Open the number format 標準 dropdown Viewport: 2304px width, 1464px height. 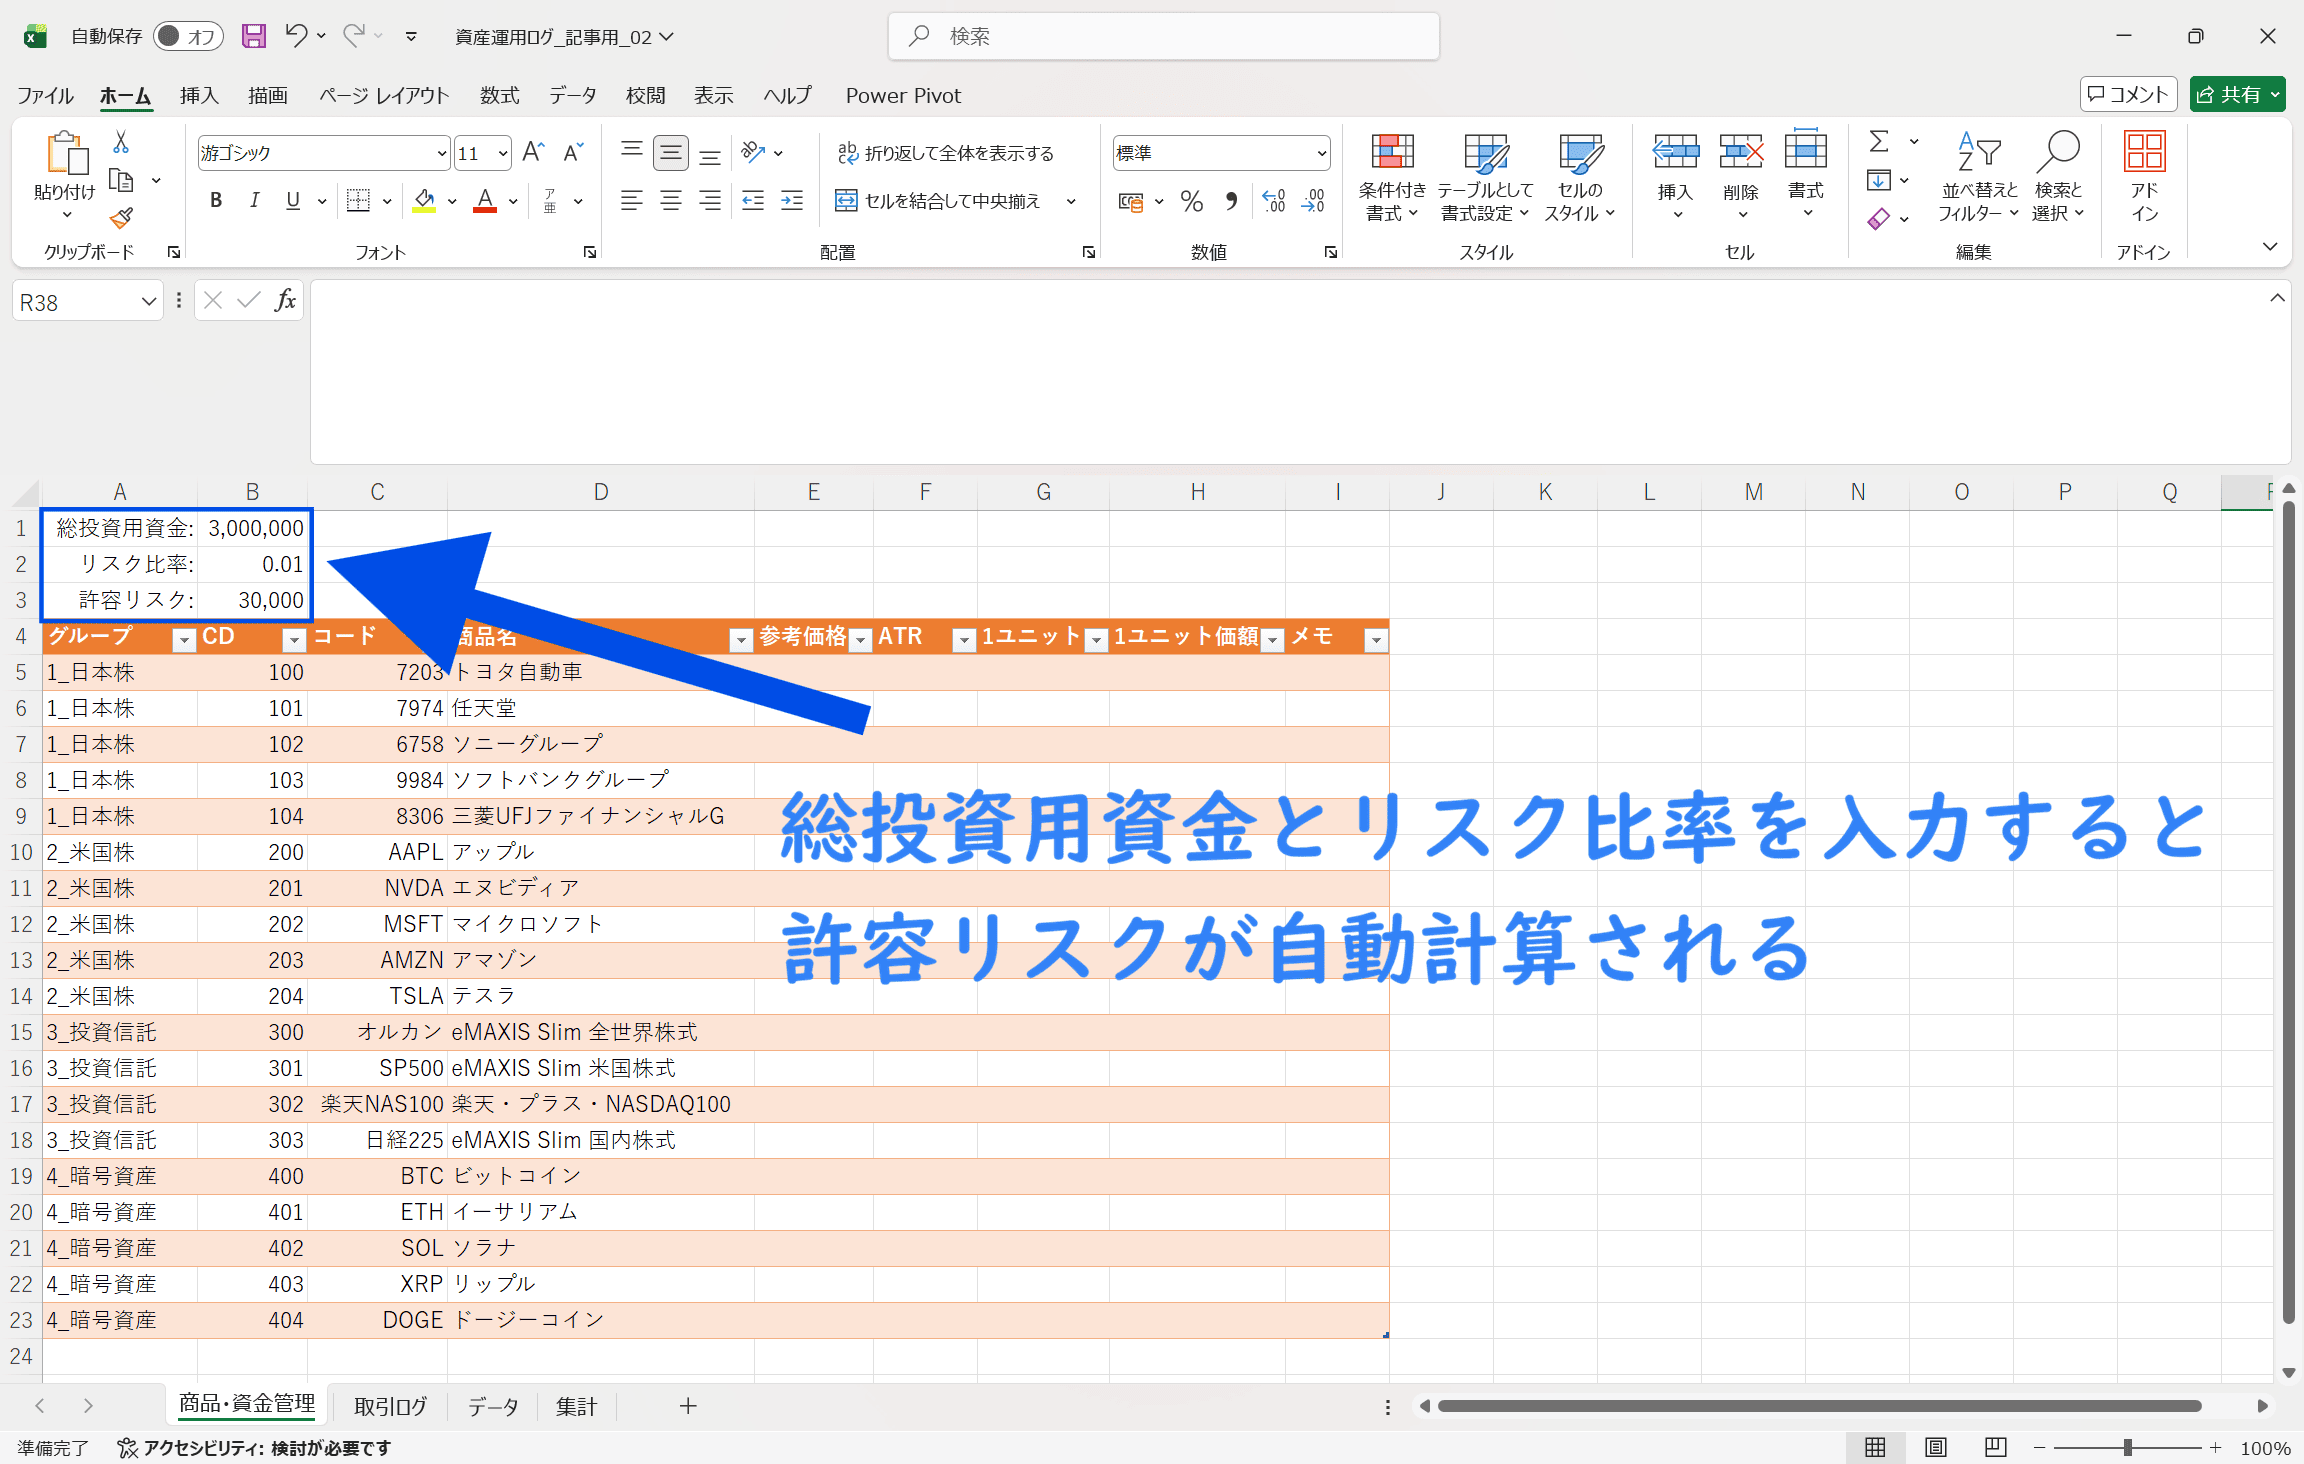1321,153
